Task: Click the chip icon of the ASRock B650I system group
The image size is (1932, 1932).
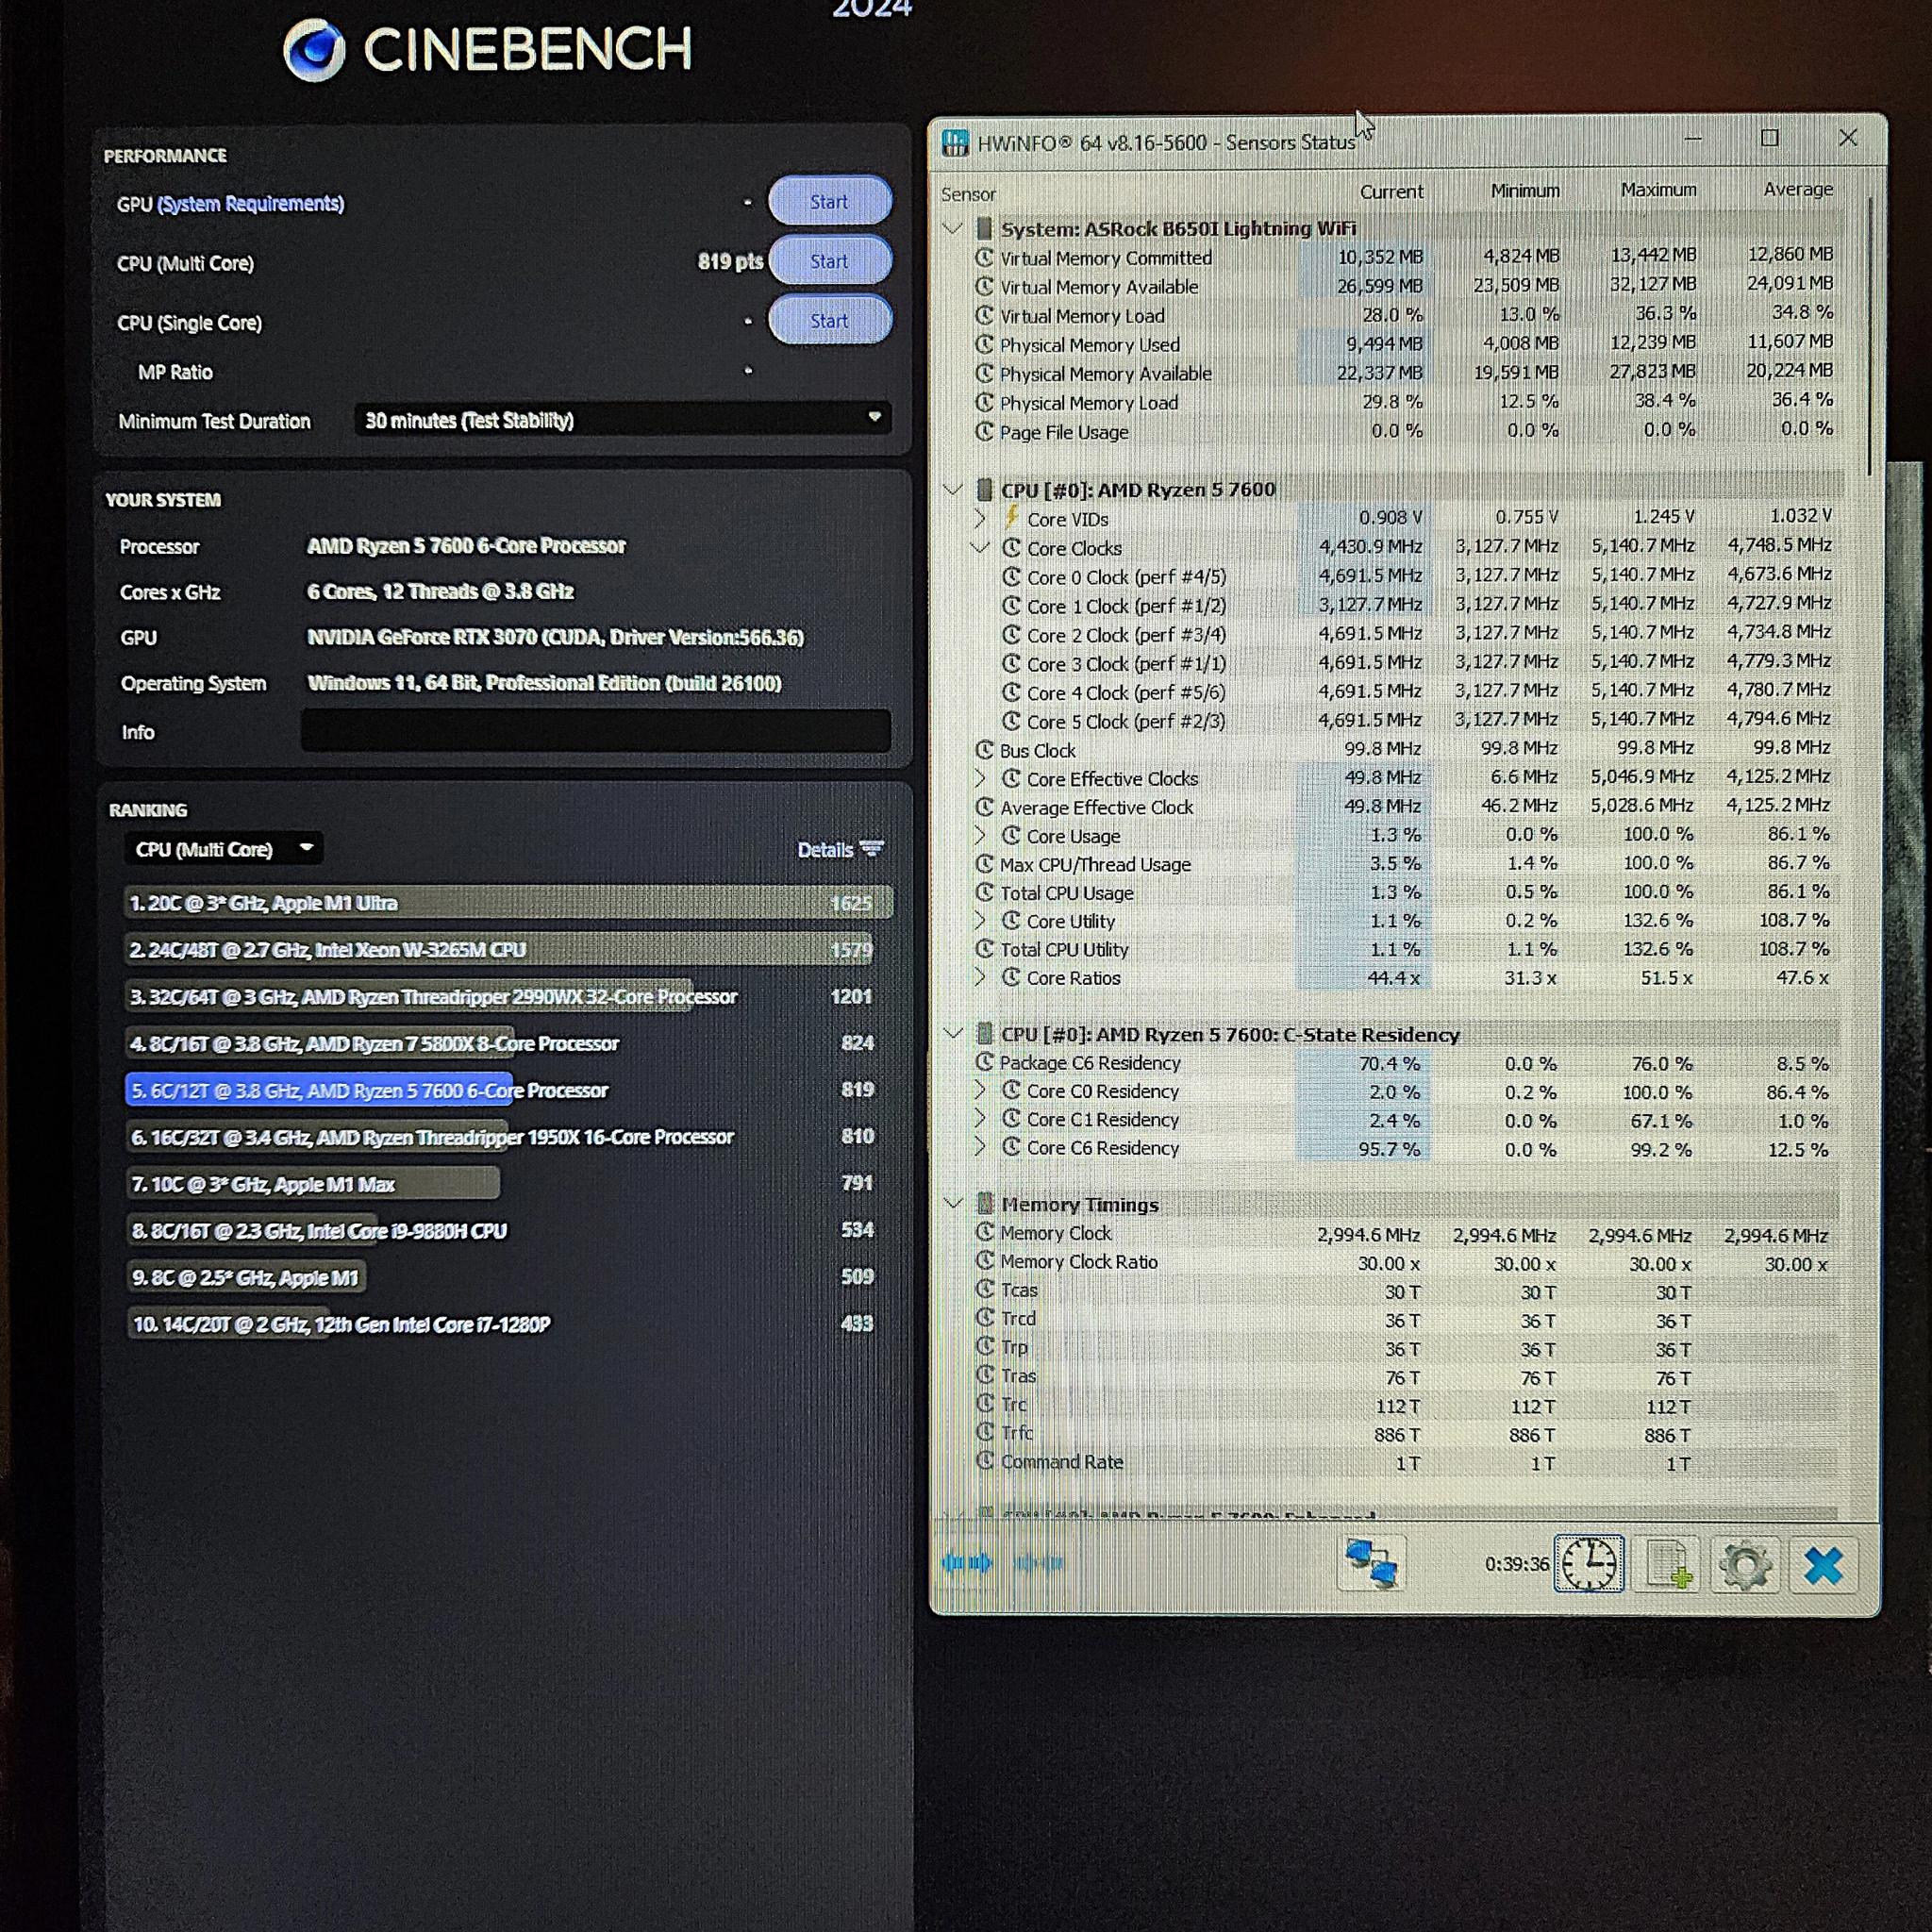Action: (984, 229)
